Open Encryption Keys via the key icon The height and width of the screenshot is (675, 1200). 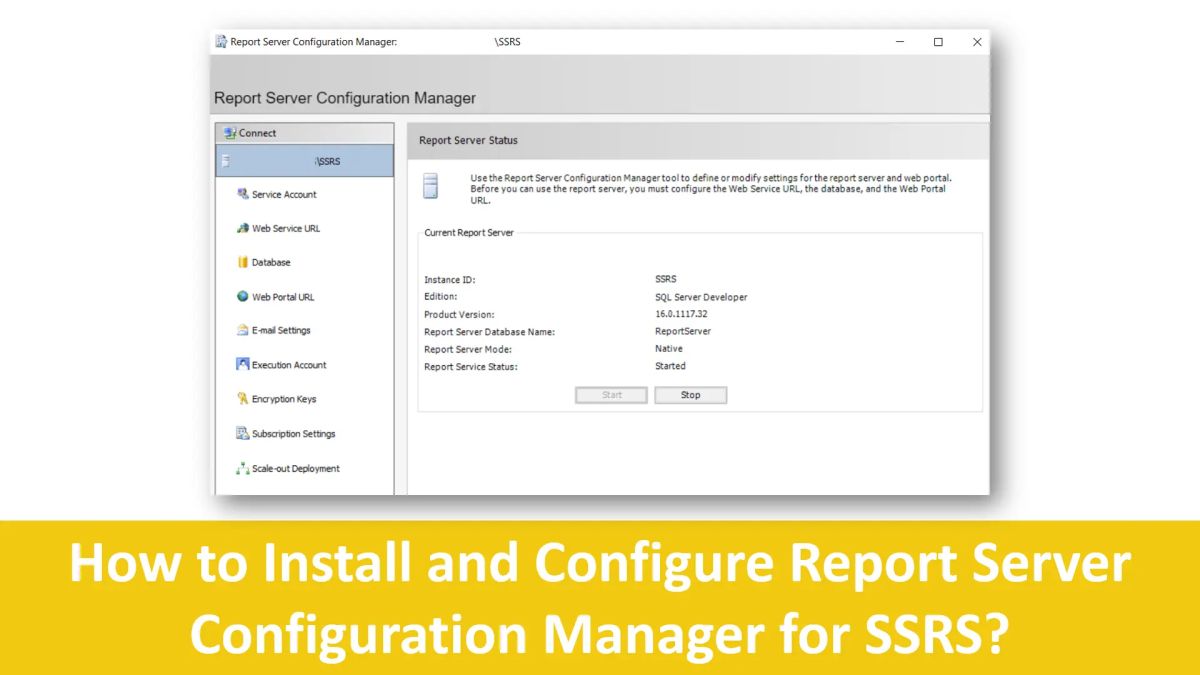click(241, 398)
